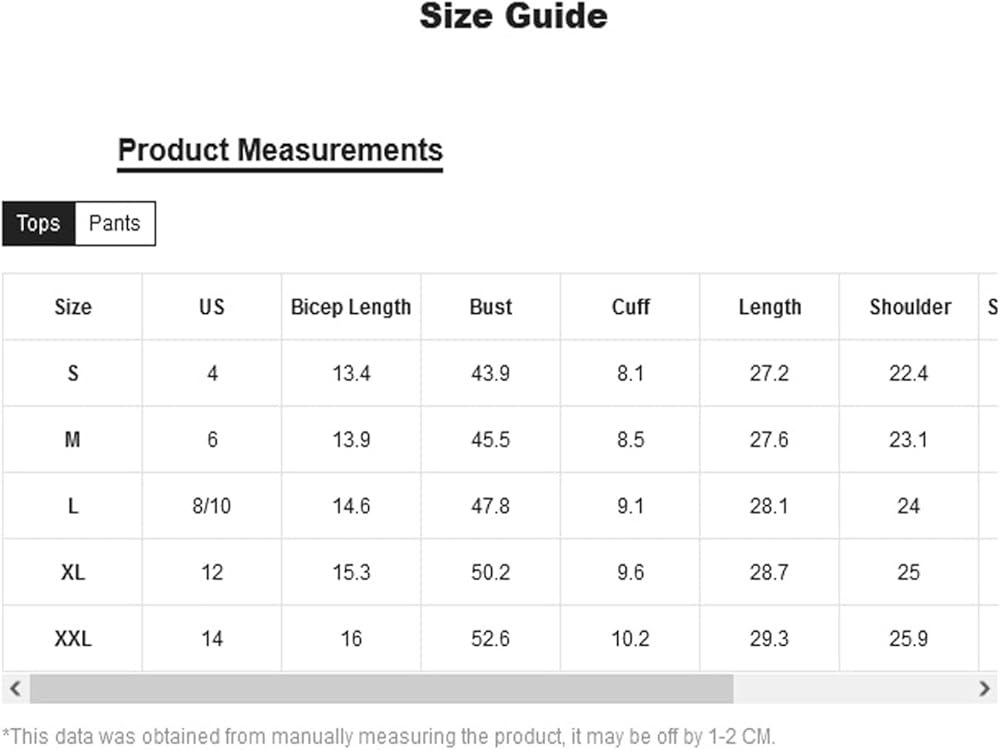Click the Bust column header

[x=491, y=307]
